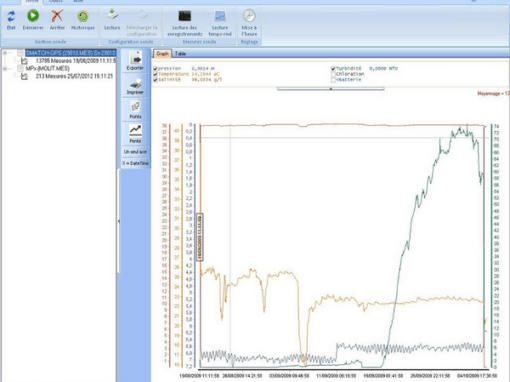The height and width of the screenshot is (382, 510).
Task: Enable the Chloration checkbox
Action: (333, 74)
